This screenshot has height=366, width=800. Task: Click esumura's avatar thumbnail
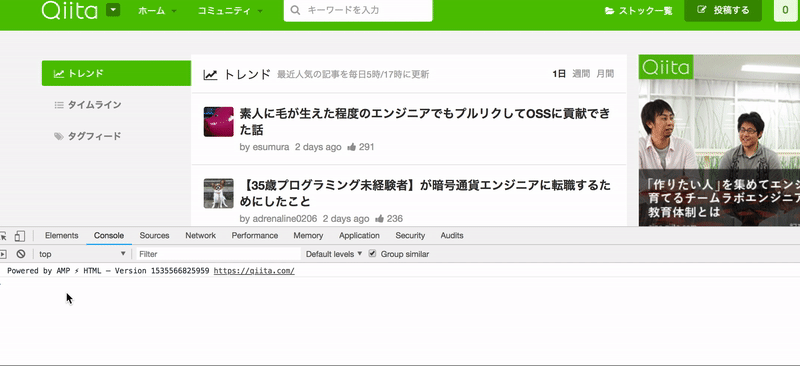coord(218,121)
